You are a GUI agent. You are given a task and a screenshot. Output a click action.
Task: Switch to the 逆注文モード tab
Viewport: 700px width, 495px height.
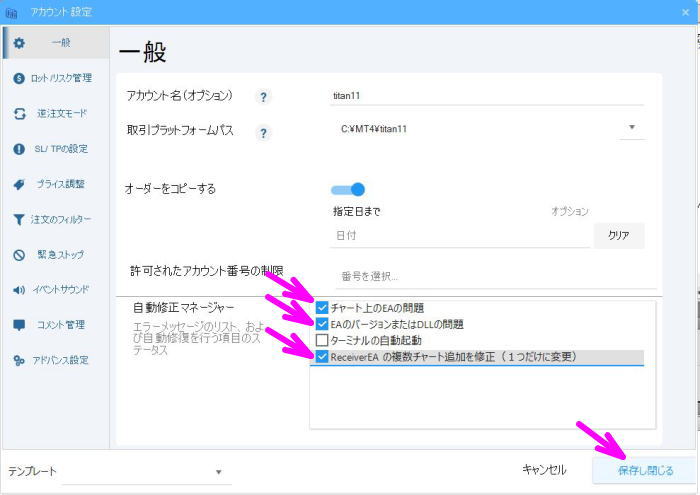click(x=56, y=113)
